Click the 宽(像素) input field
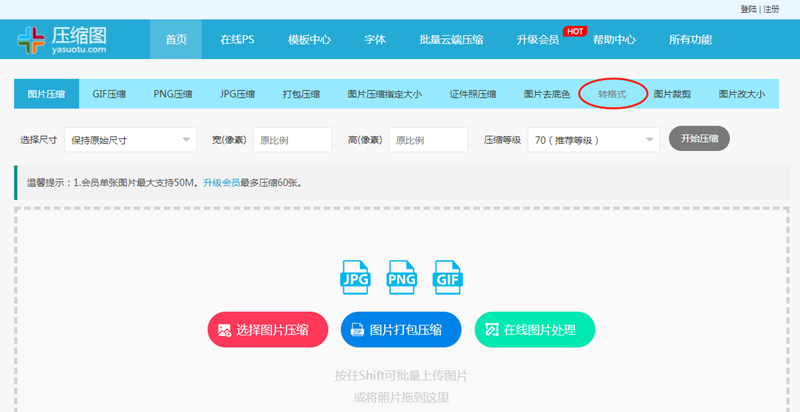The height and width of the screenshot is (412, 800). tap(292, 140)
